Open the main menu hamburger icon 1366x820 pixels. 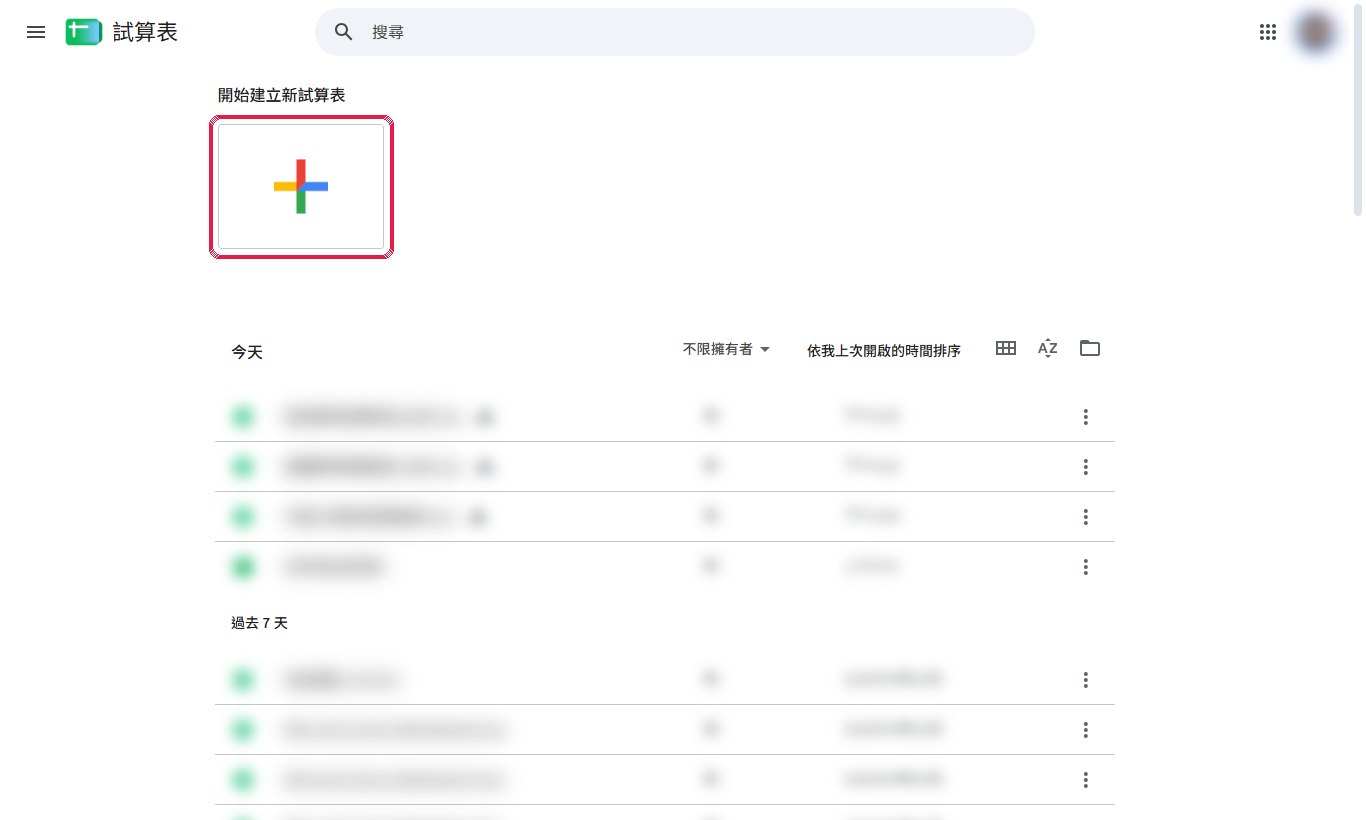point(36,32)
